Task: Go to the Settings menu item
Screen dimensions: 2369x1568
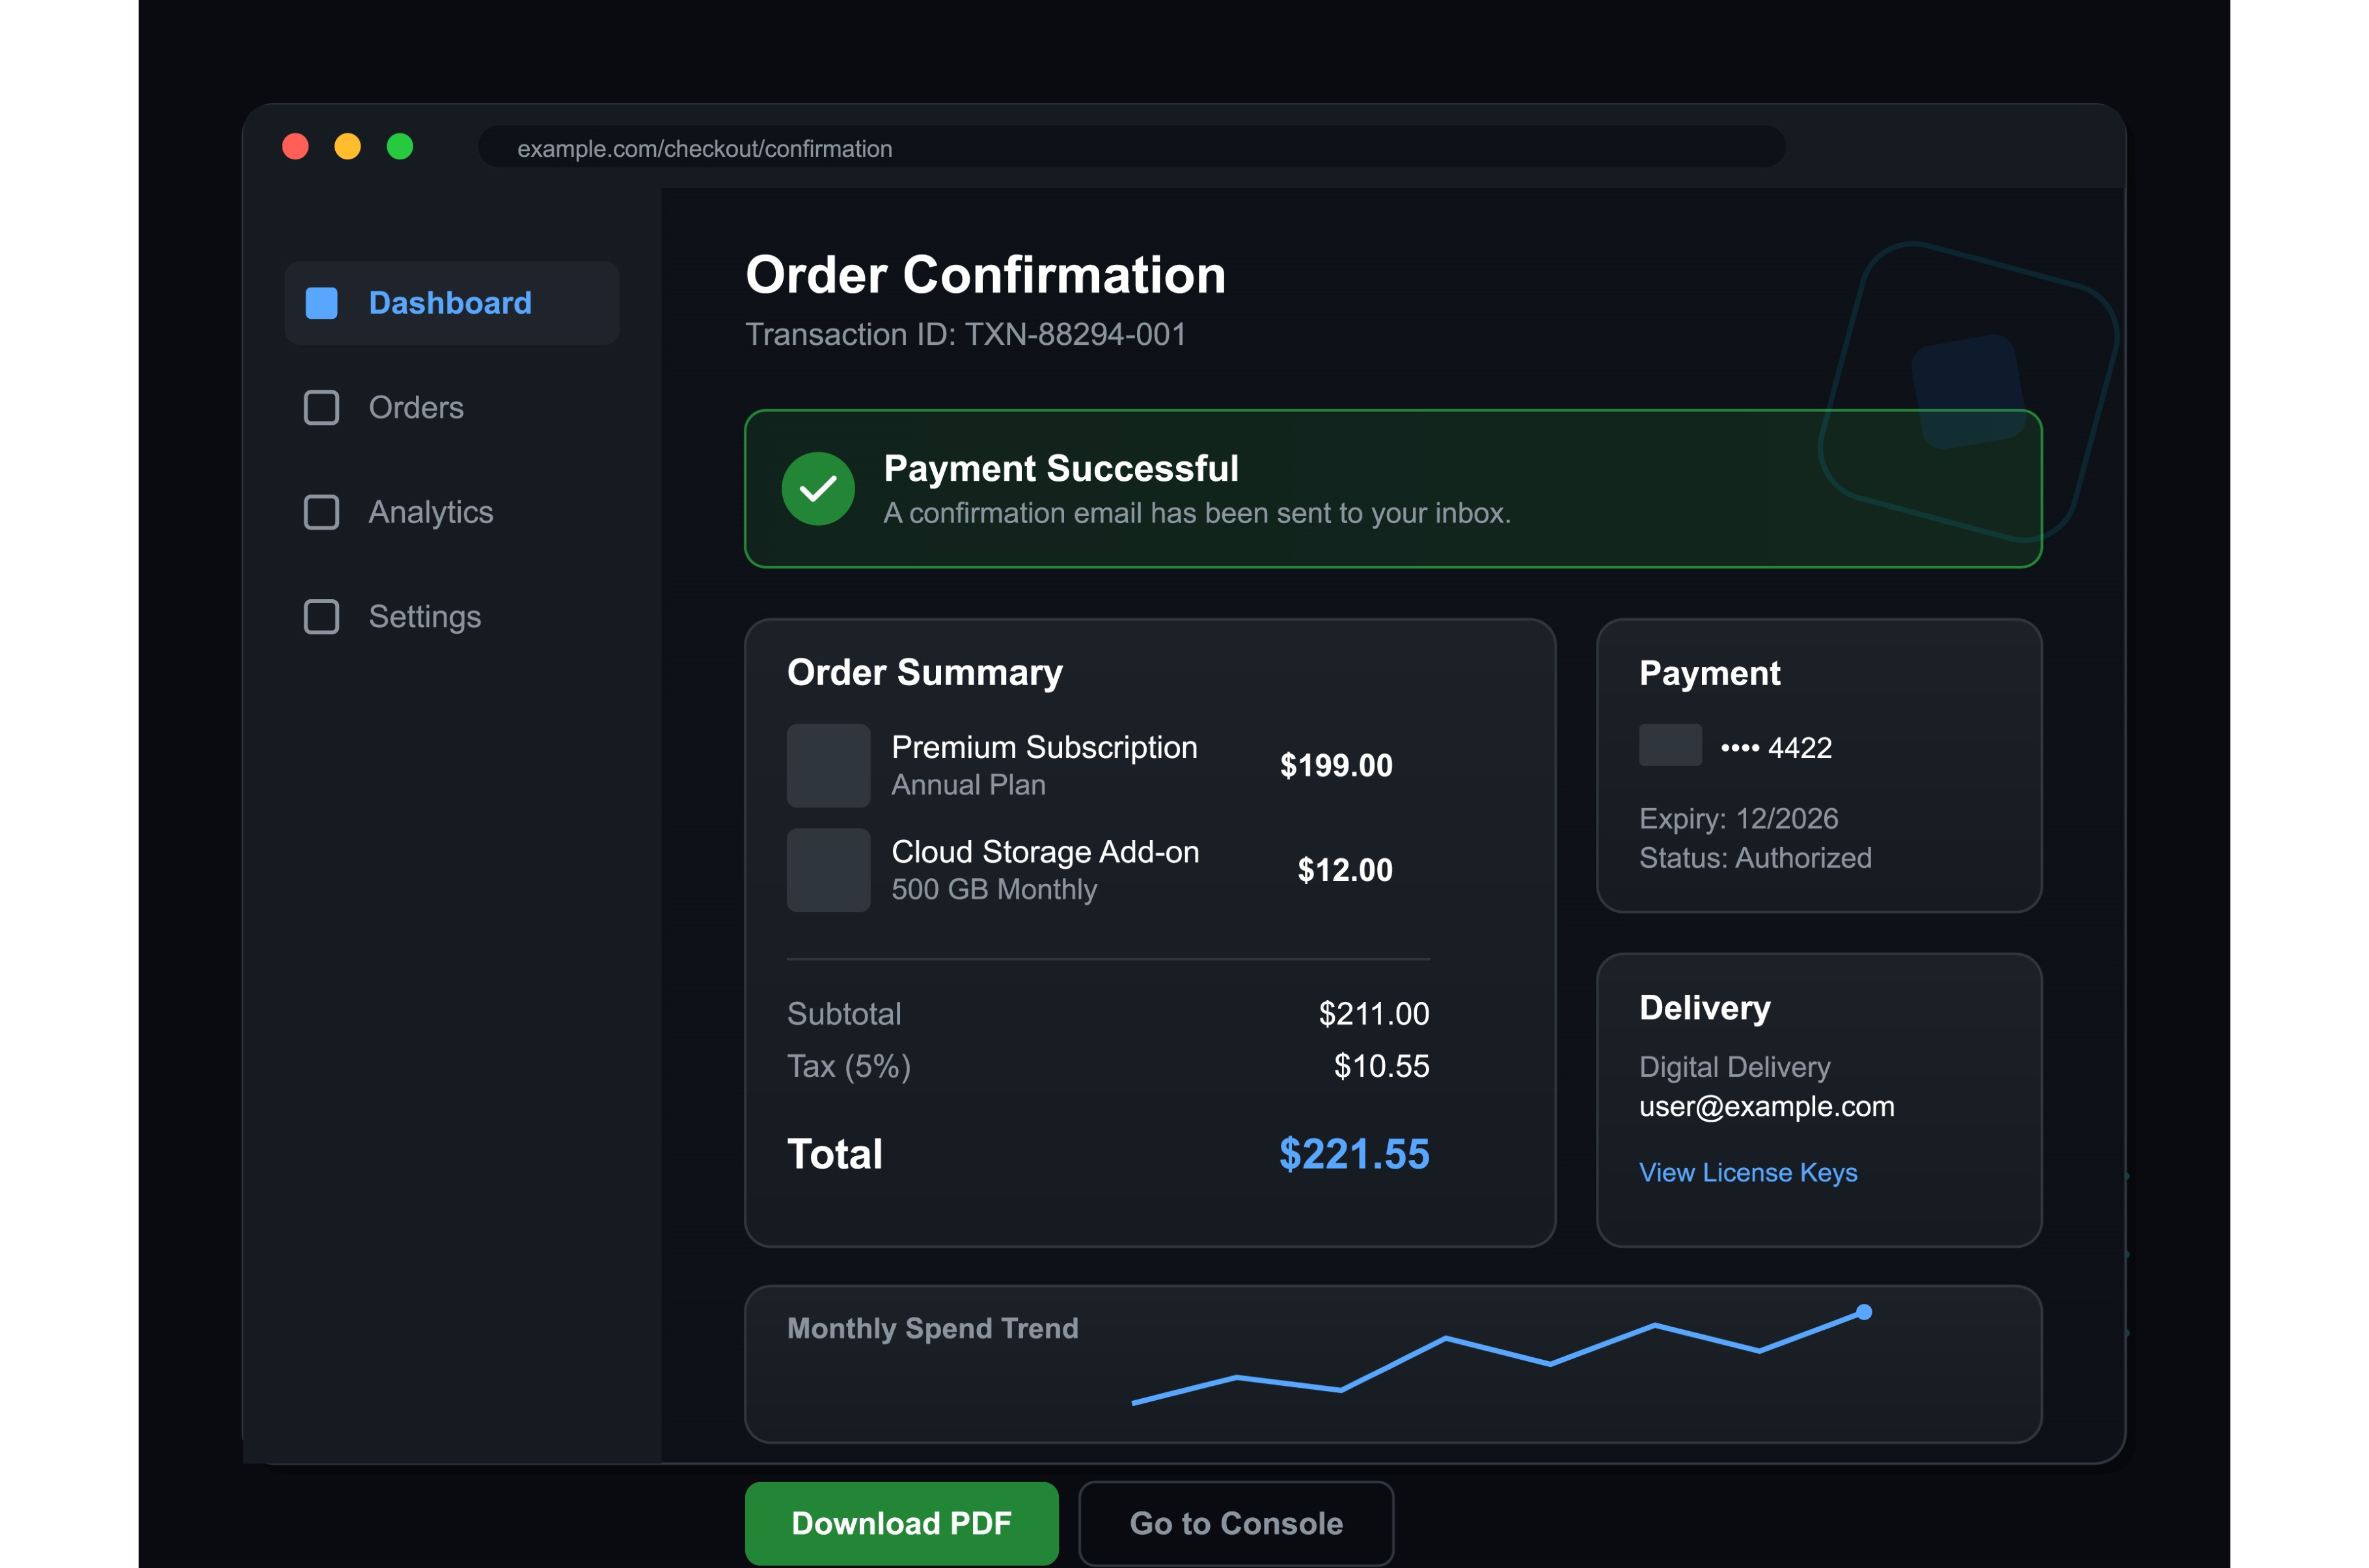Action: [x=424, y=617]
